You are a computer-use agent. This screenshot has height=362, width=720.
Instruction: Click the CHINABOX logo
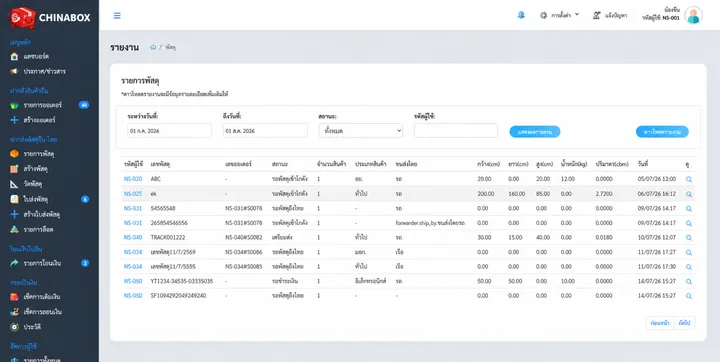tap(50, 17)
